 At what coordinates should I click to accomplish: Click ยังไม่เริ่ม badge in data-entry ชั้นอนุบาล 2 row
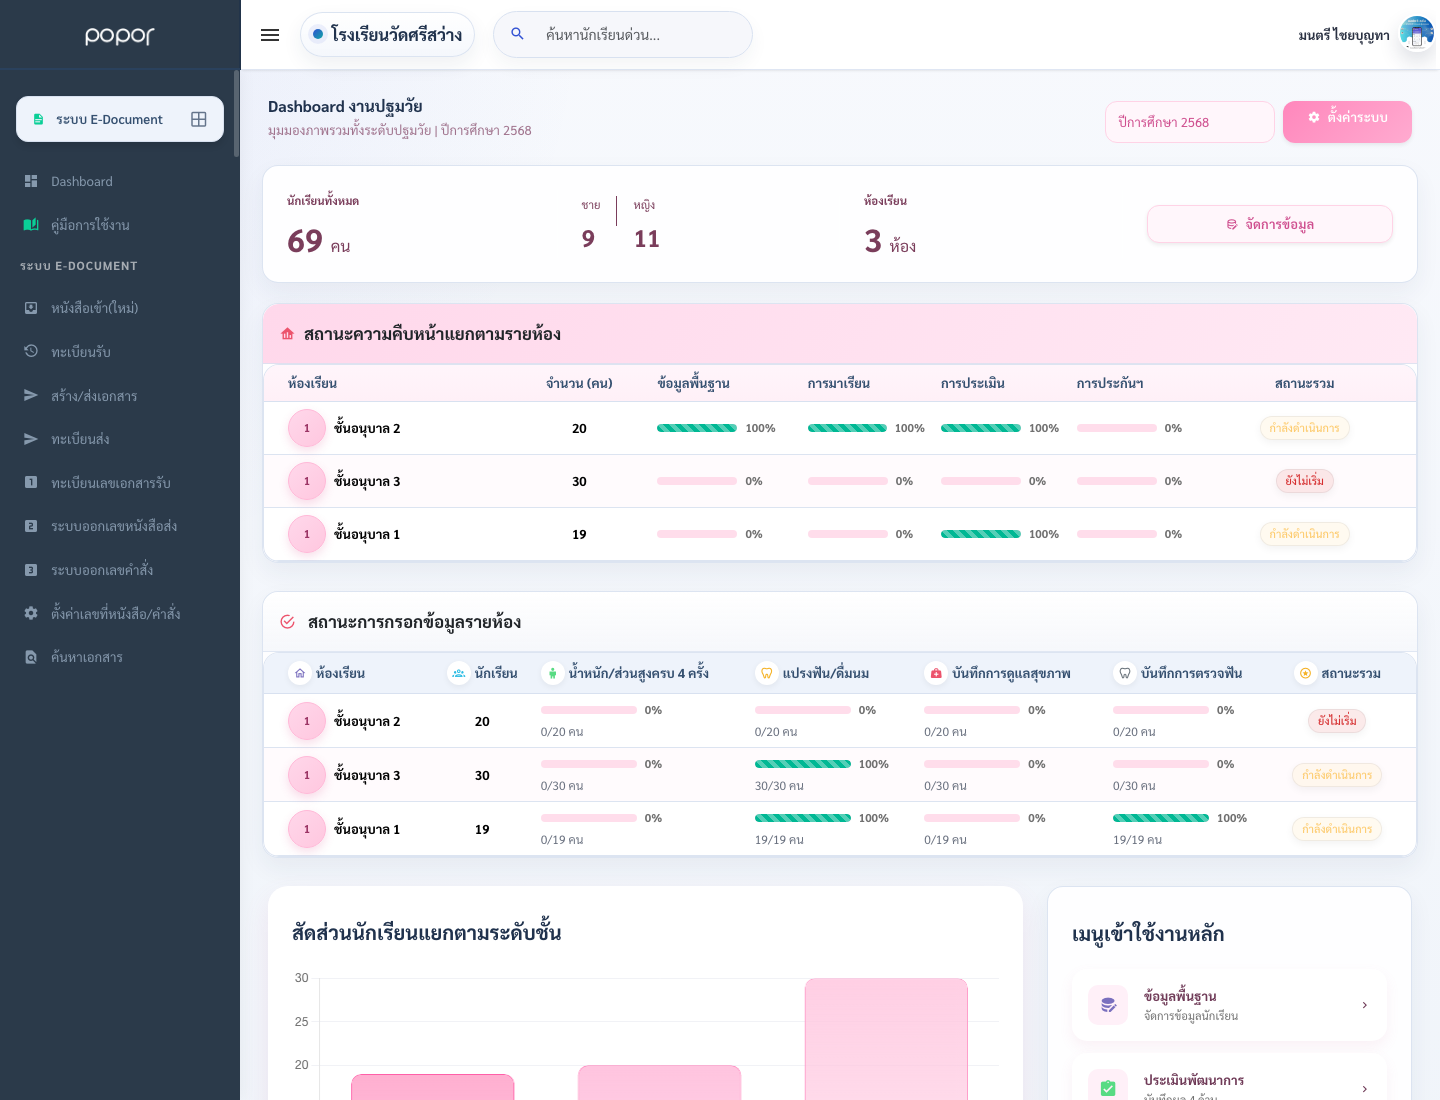tap(1337, 721)
